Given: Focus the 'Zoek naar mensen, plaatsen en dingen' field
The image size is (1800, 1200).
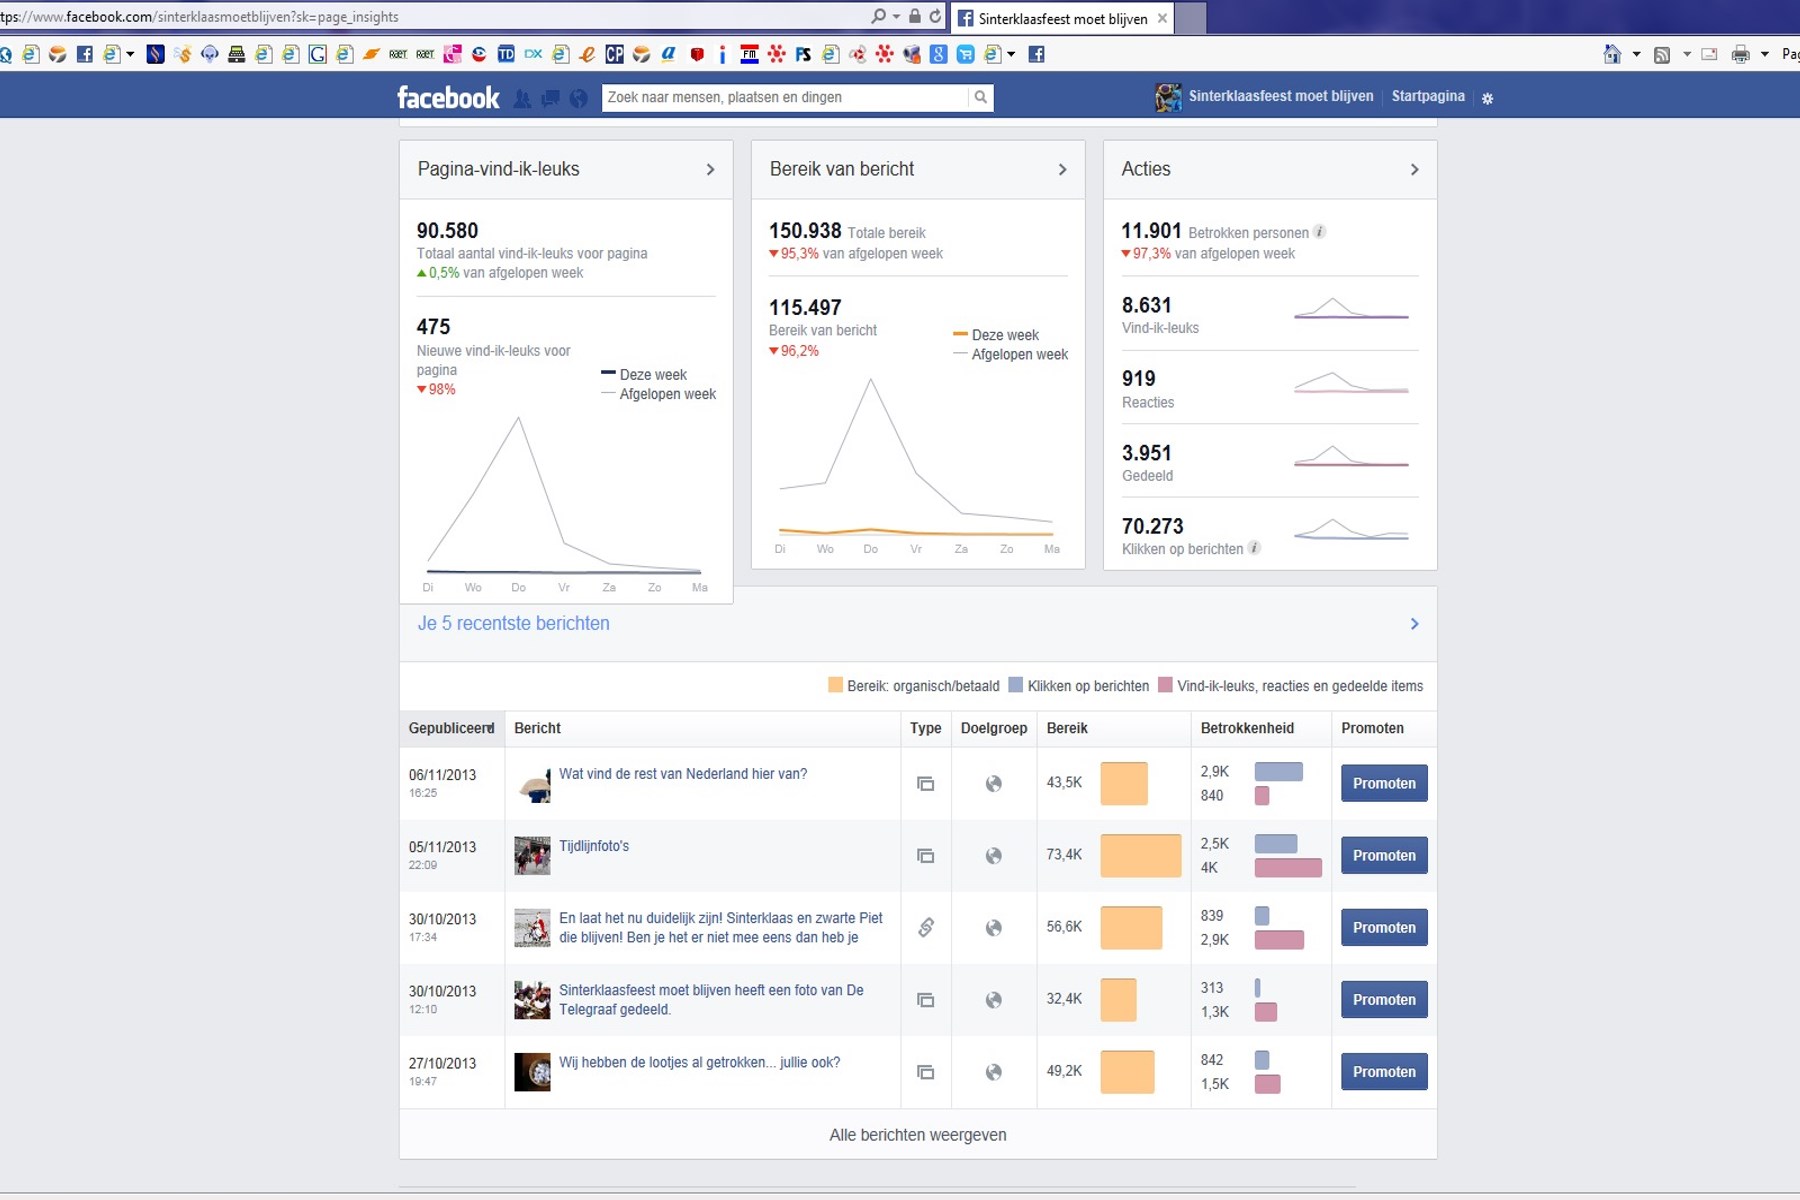Looking at the screenshot, I should 785,97.
